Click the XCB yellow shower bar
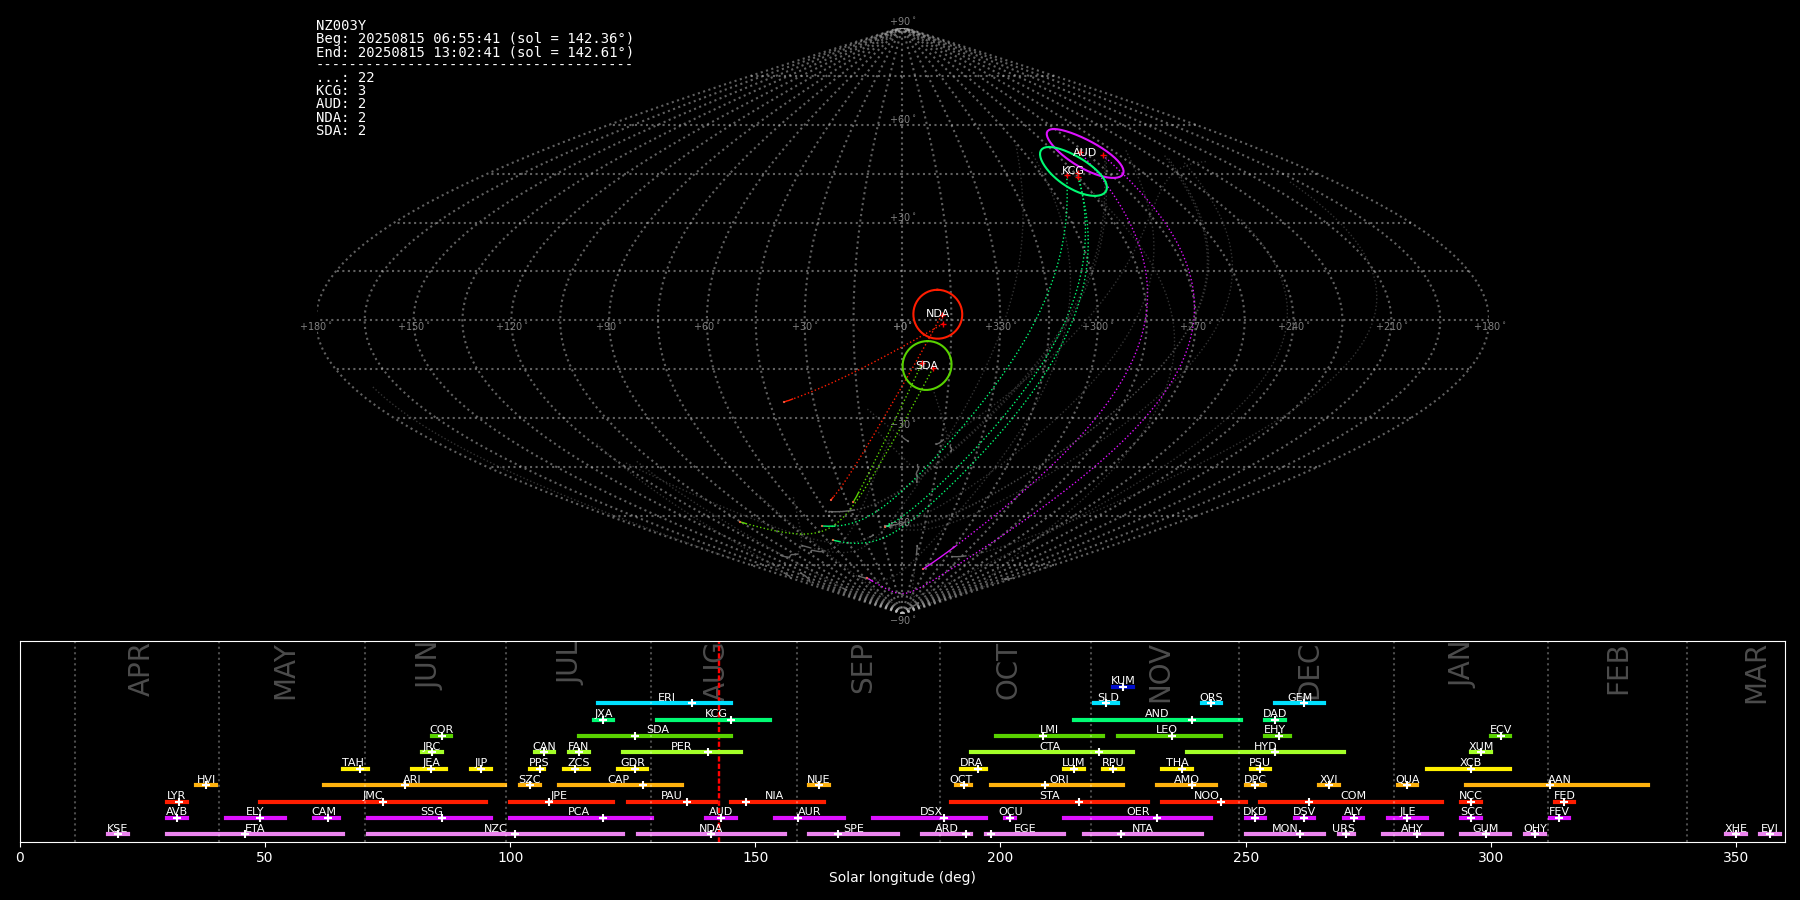 1468,768
